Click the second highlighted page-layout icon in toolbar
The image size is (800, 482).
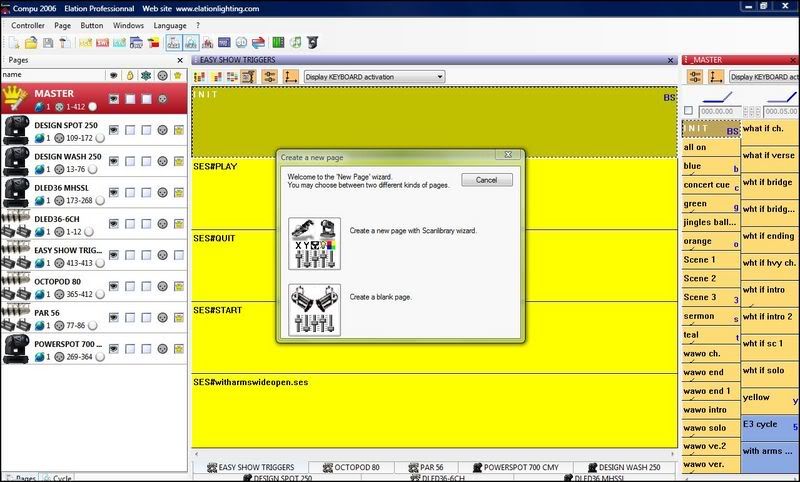pyautogui.click(x=191, y=43)
